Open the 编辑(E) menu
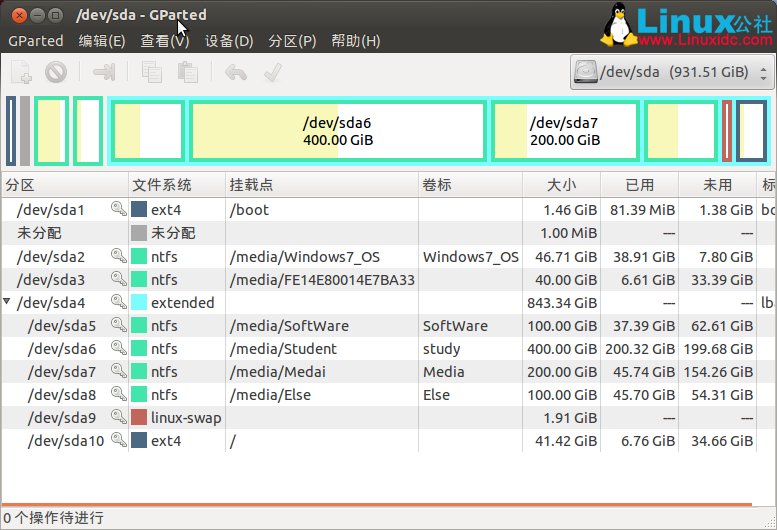This screenshot has width=777, height=530. tap(102, 41)
